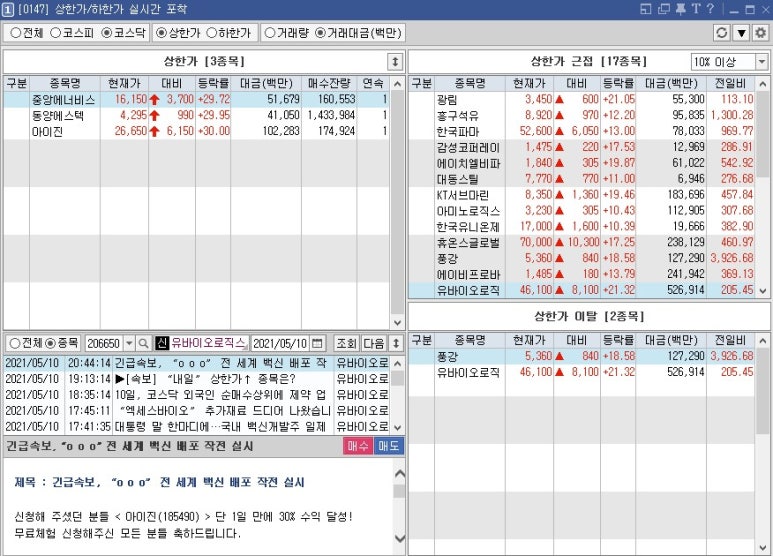Viewport: 773px width, 556px height.
Task: Click the magnifier search icon next to 206650
Action: coord(143,343)
